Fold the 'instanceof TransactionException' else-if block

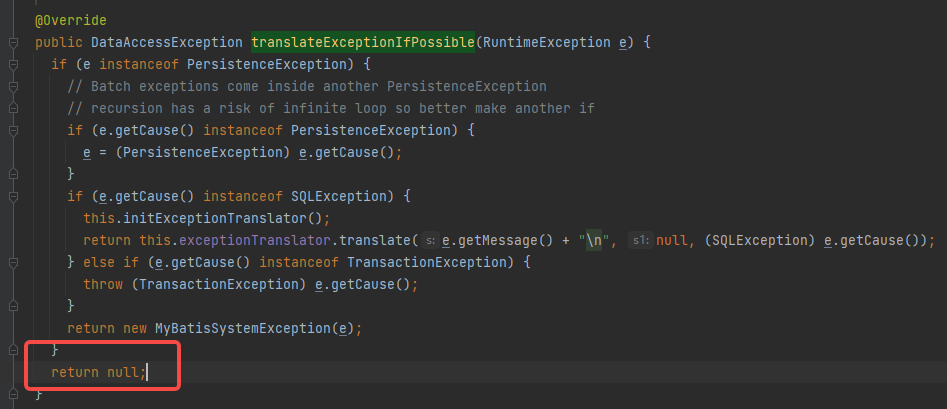[13, 262]
